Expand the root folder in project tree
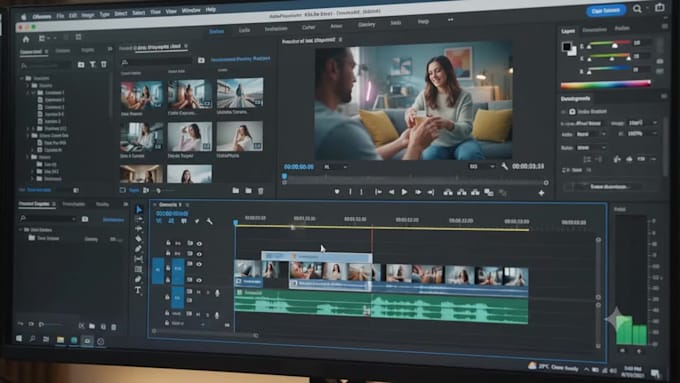Screen dimensions: 680x383 [22, 78]
